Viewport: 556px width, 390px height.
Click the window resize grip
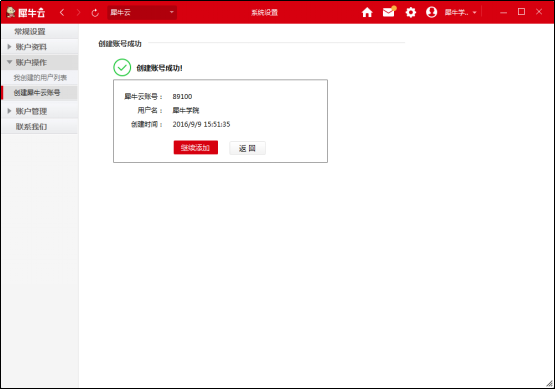550,383
